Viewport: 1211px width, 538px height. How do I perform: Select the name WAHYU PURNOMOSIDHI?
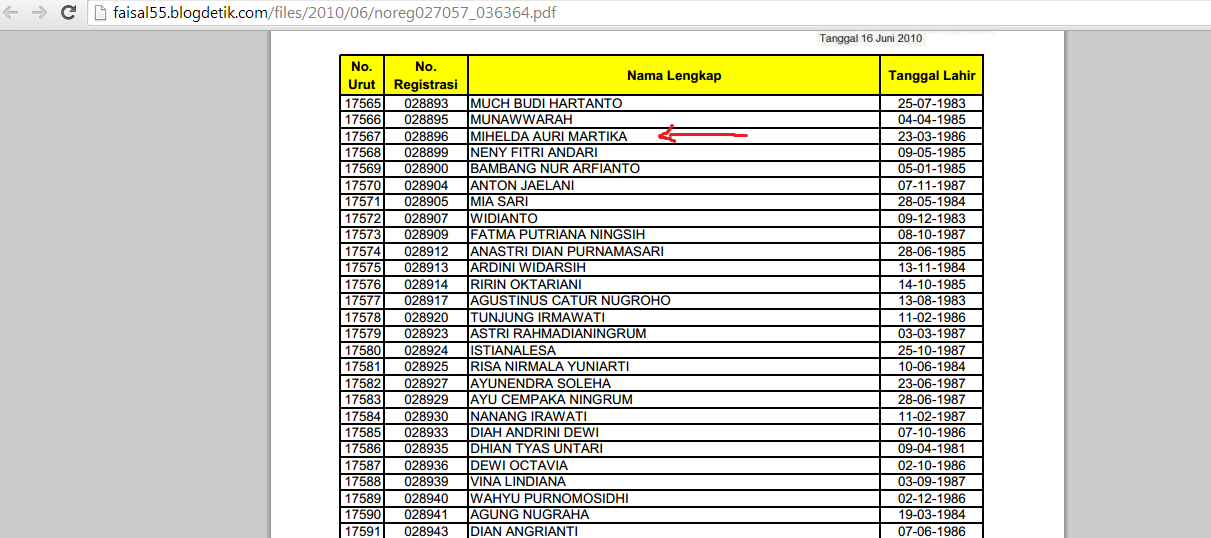(x=549, y=498)
